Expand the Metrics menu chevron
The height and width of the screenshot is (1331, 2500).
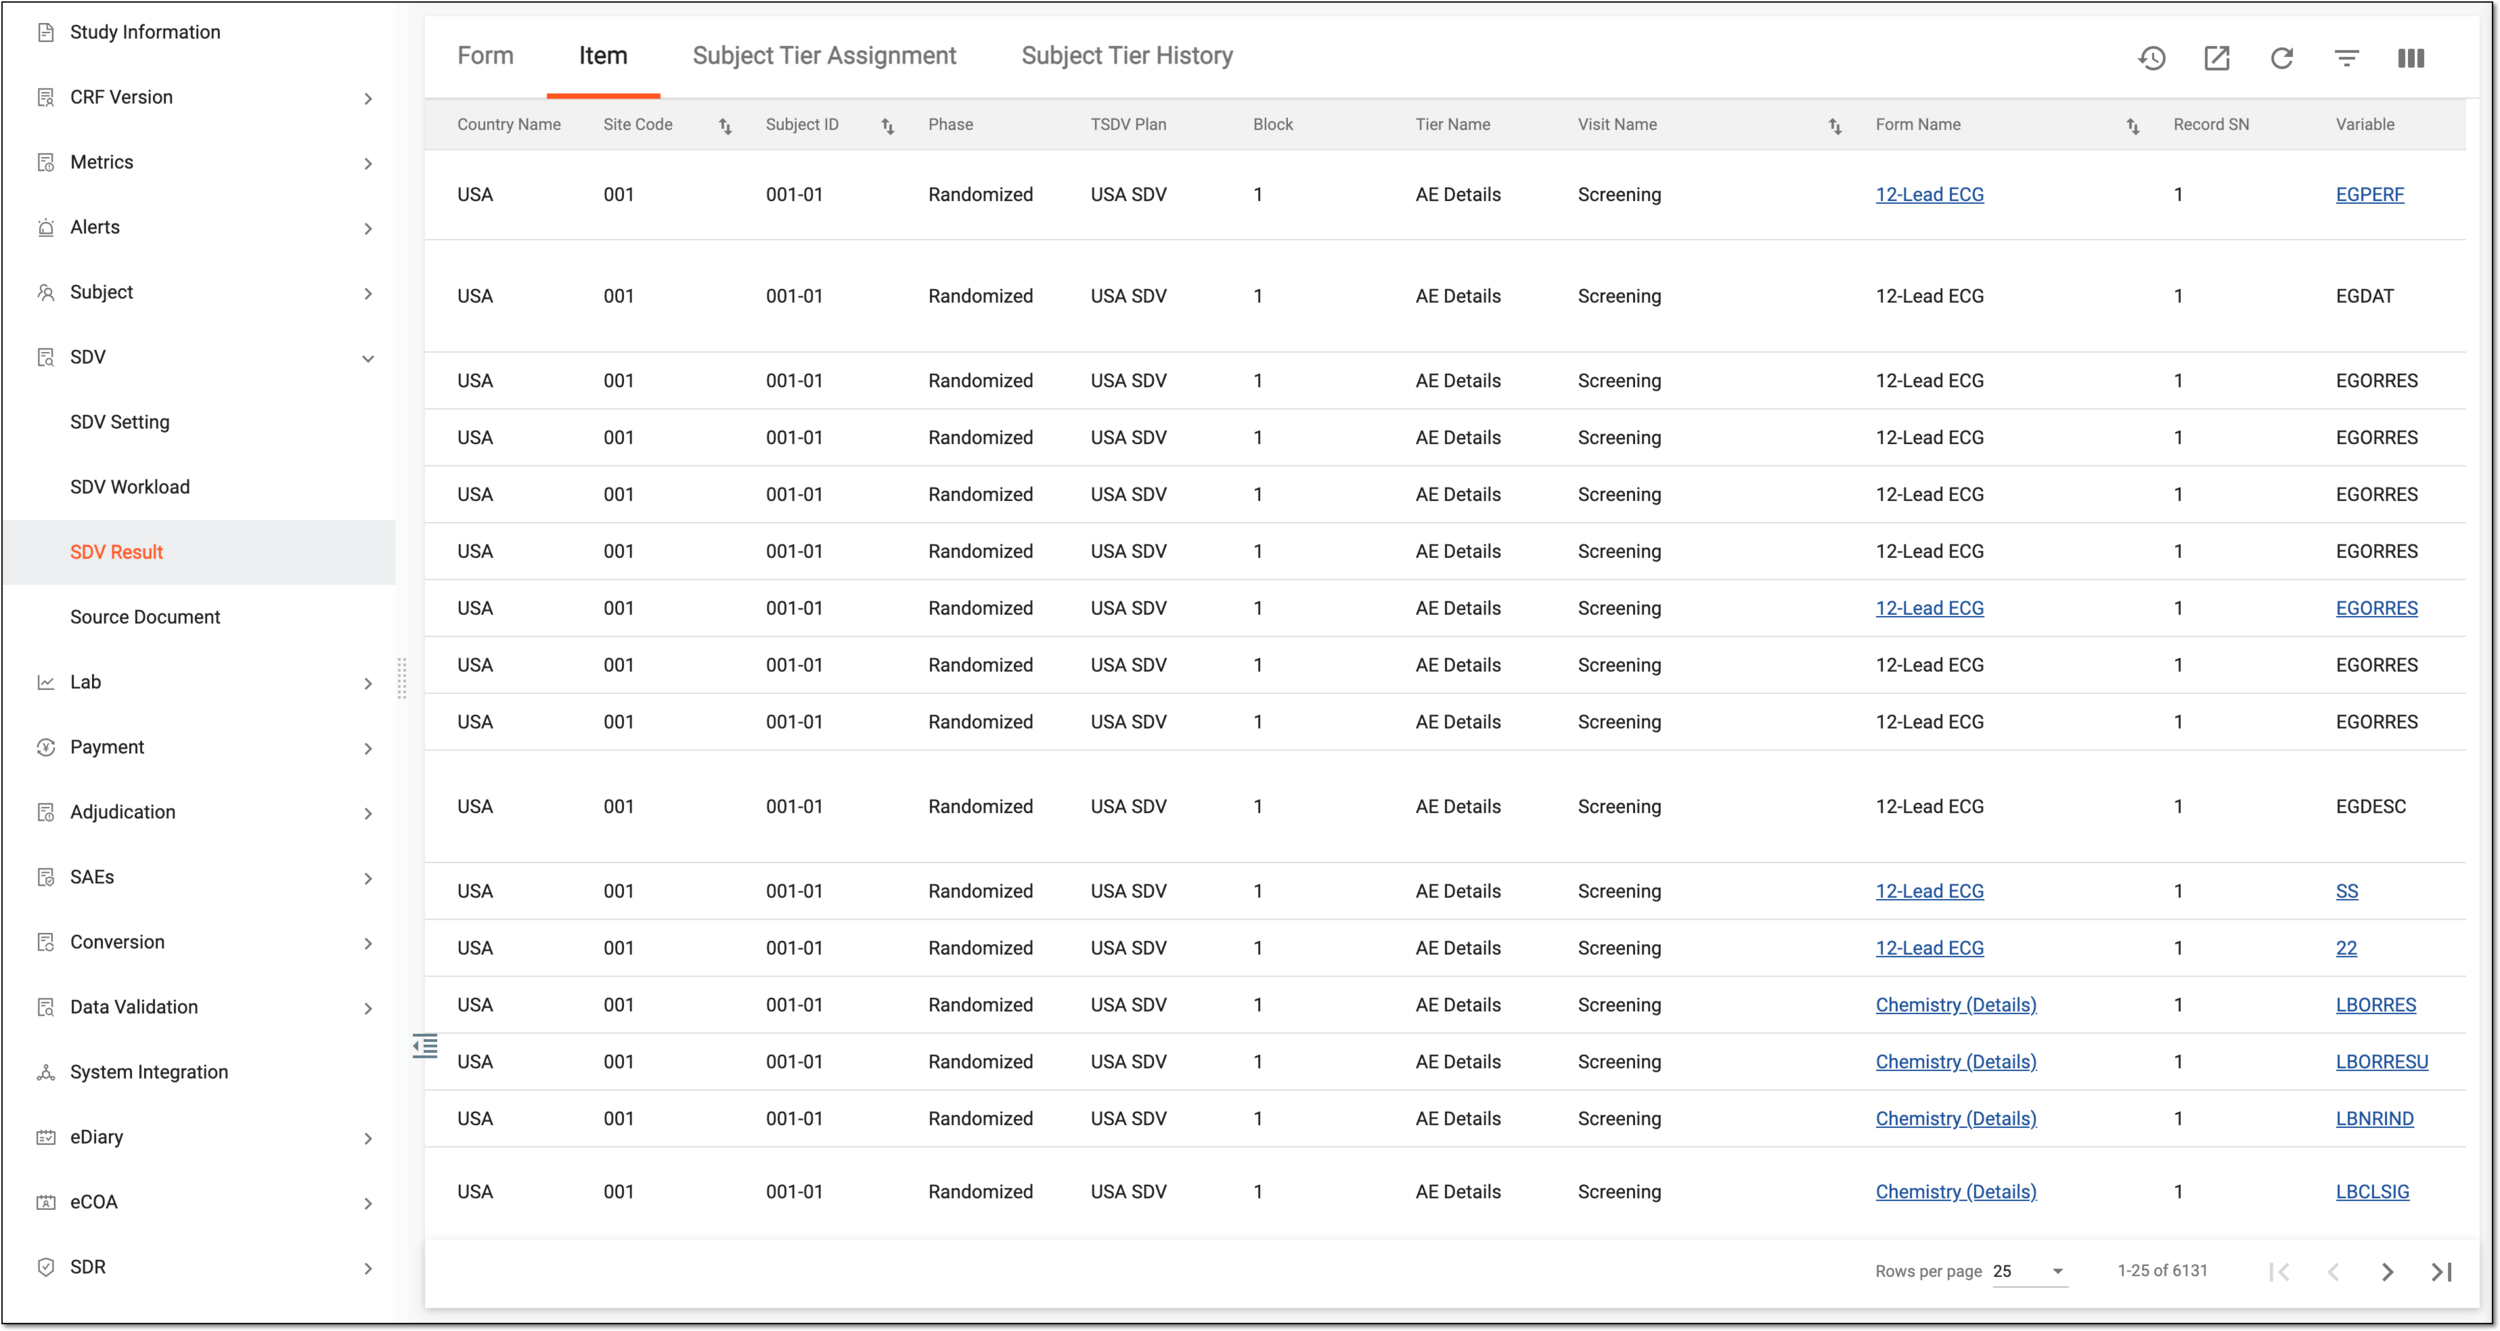pyautogui.click(x=368, y=163)
